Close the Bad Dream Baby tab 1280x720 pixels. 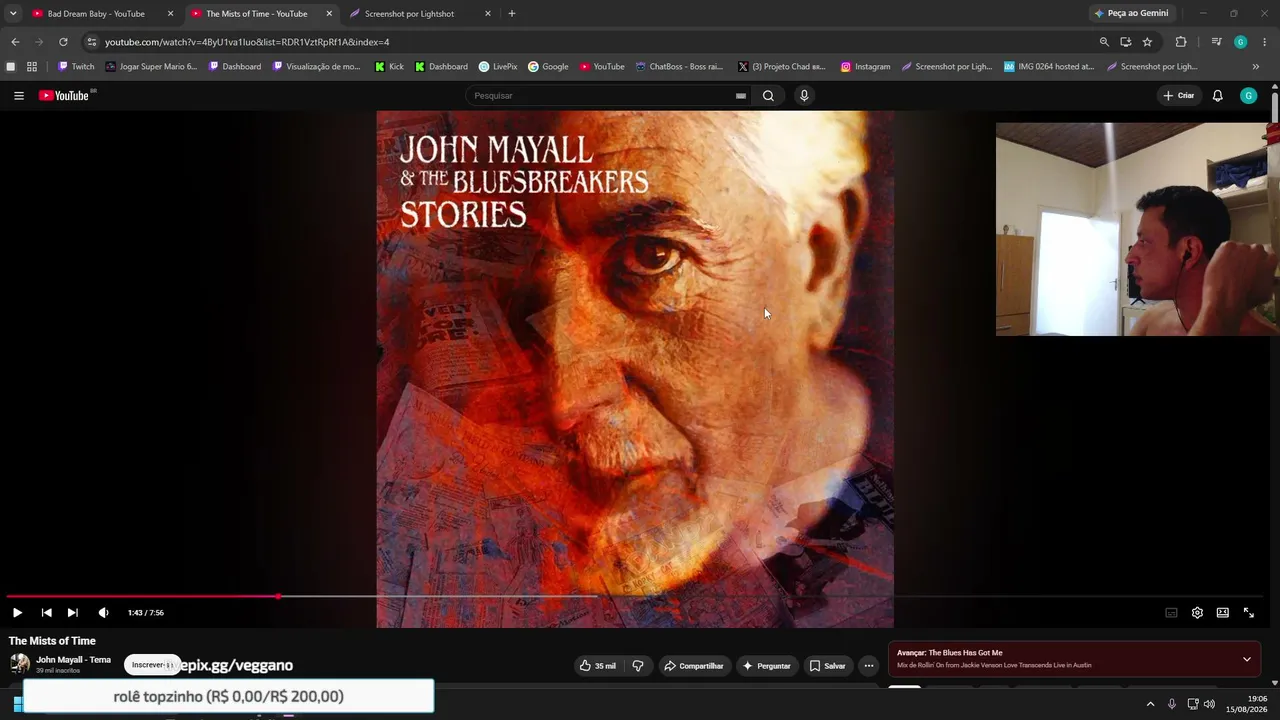click(171, 14)
